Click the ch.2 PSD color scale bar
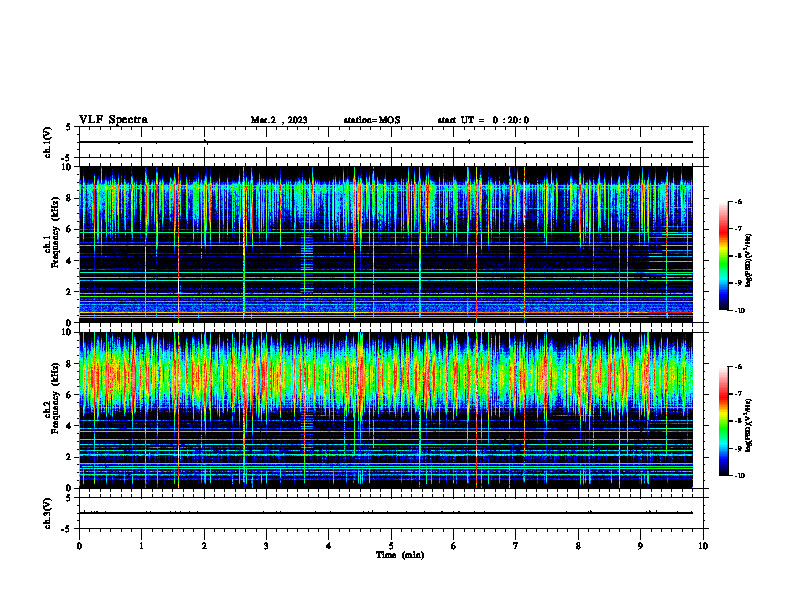 click(724, 421)
